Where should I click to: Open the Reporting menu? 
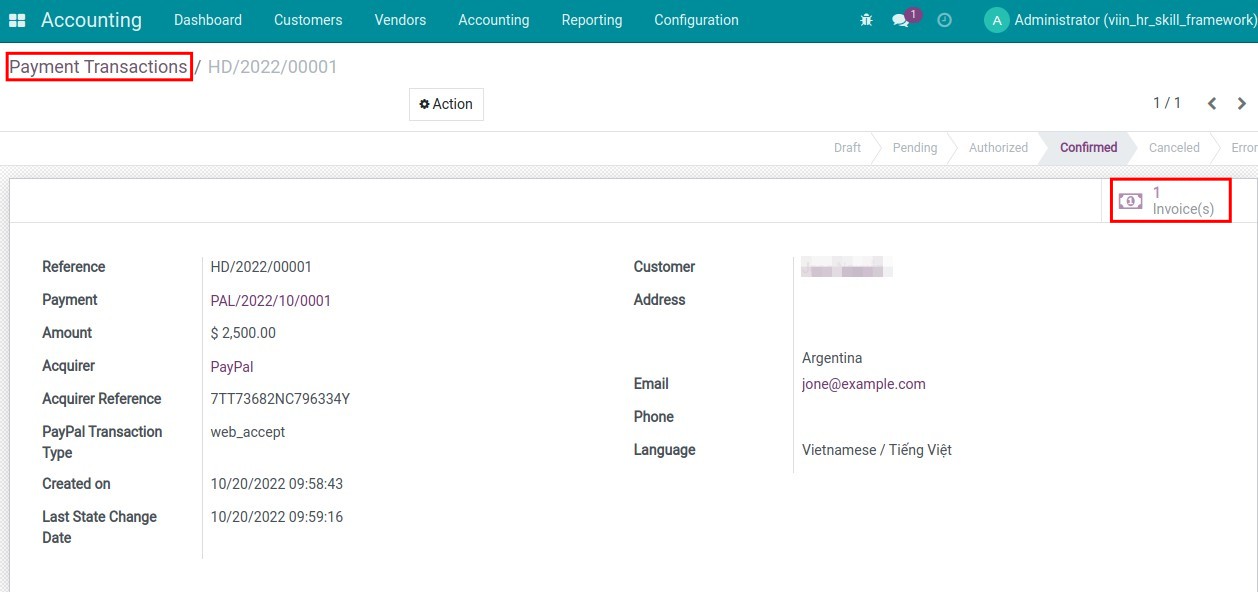click(x=591, y=19)
